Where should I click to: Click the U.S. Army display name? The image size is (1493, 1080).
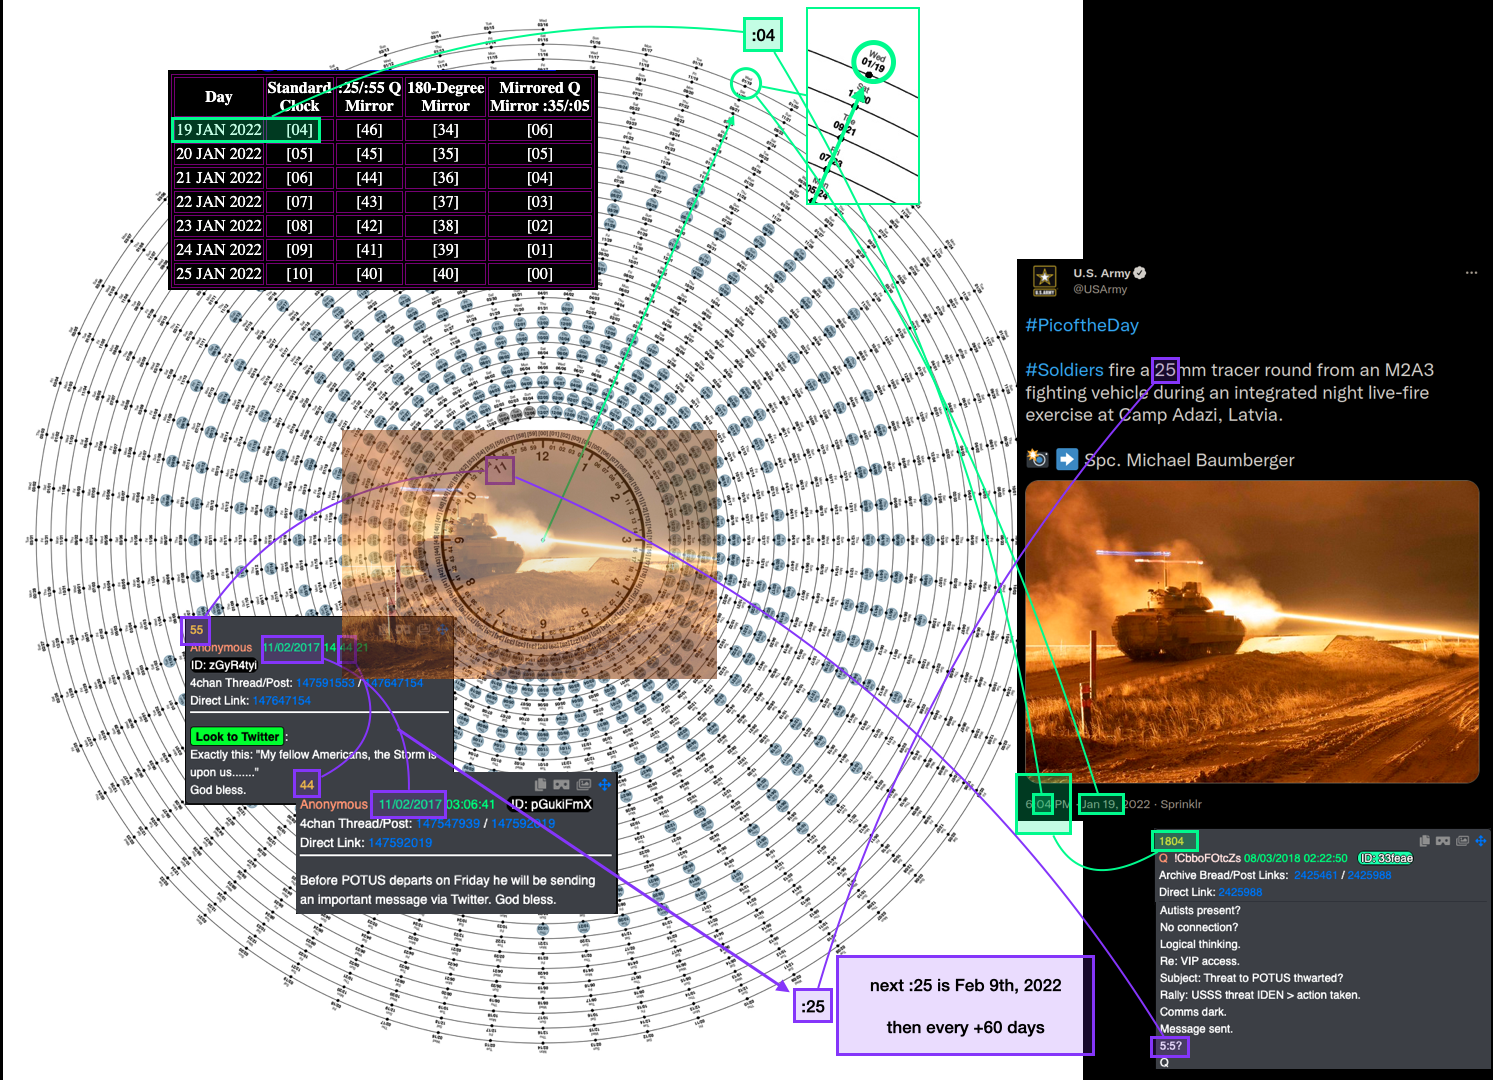point(1102,273)
